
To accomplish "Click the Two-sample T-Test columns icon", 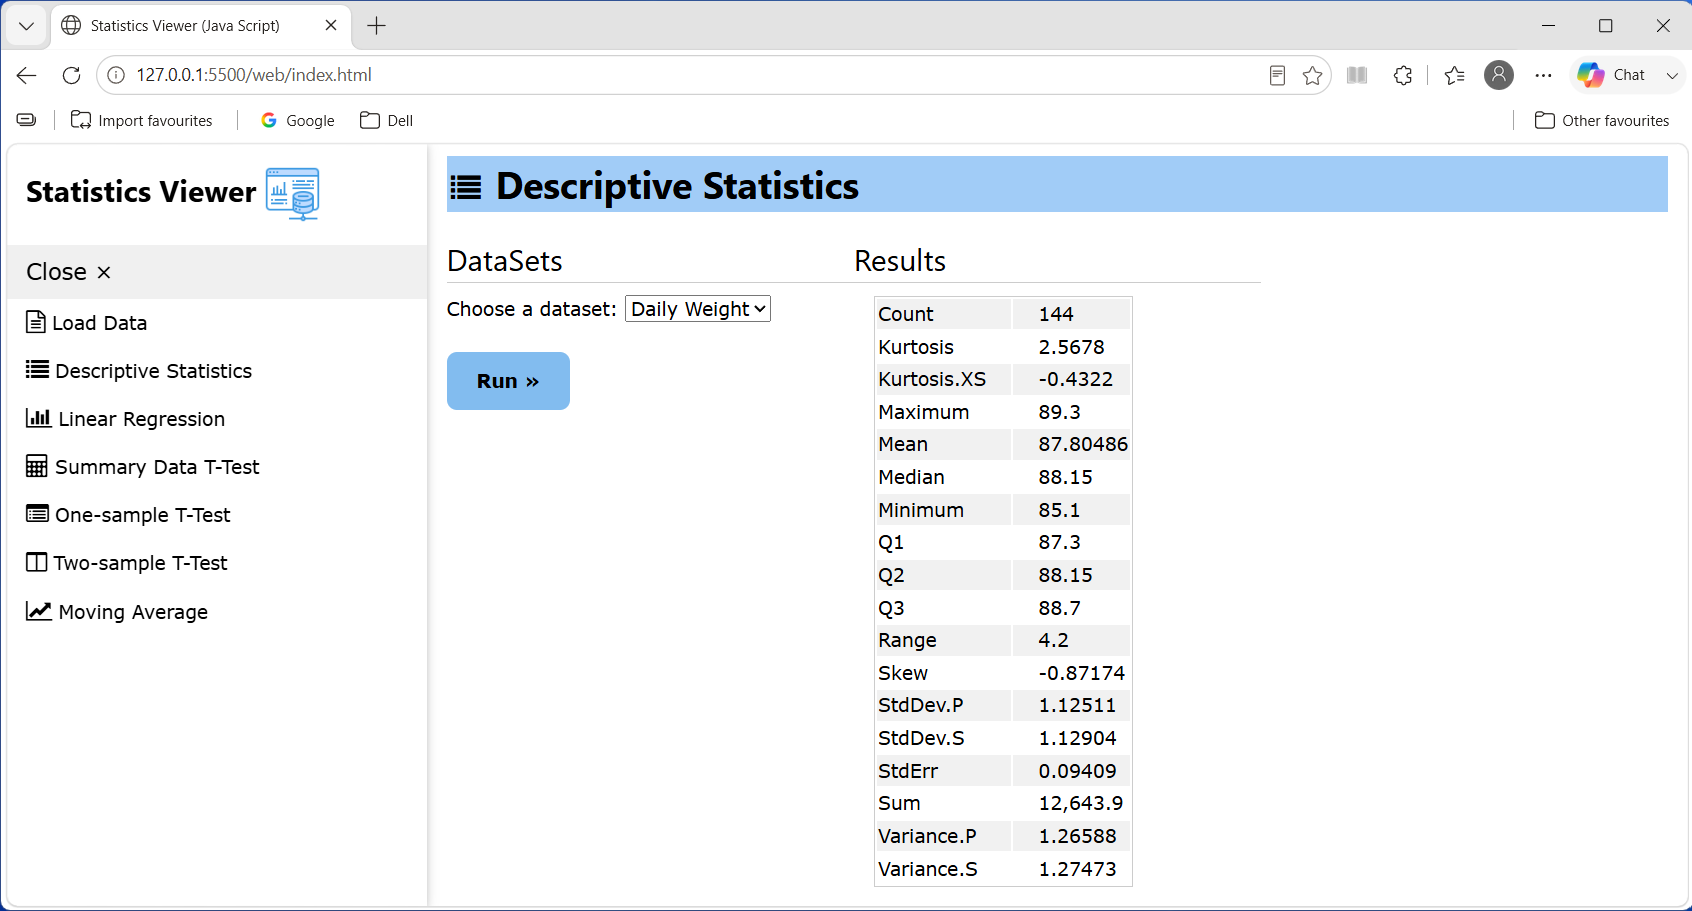I will click(36, 562).
